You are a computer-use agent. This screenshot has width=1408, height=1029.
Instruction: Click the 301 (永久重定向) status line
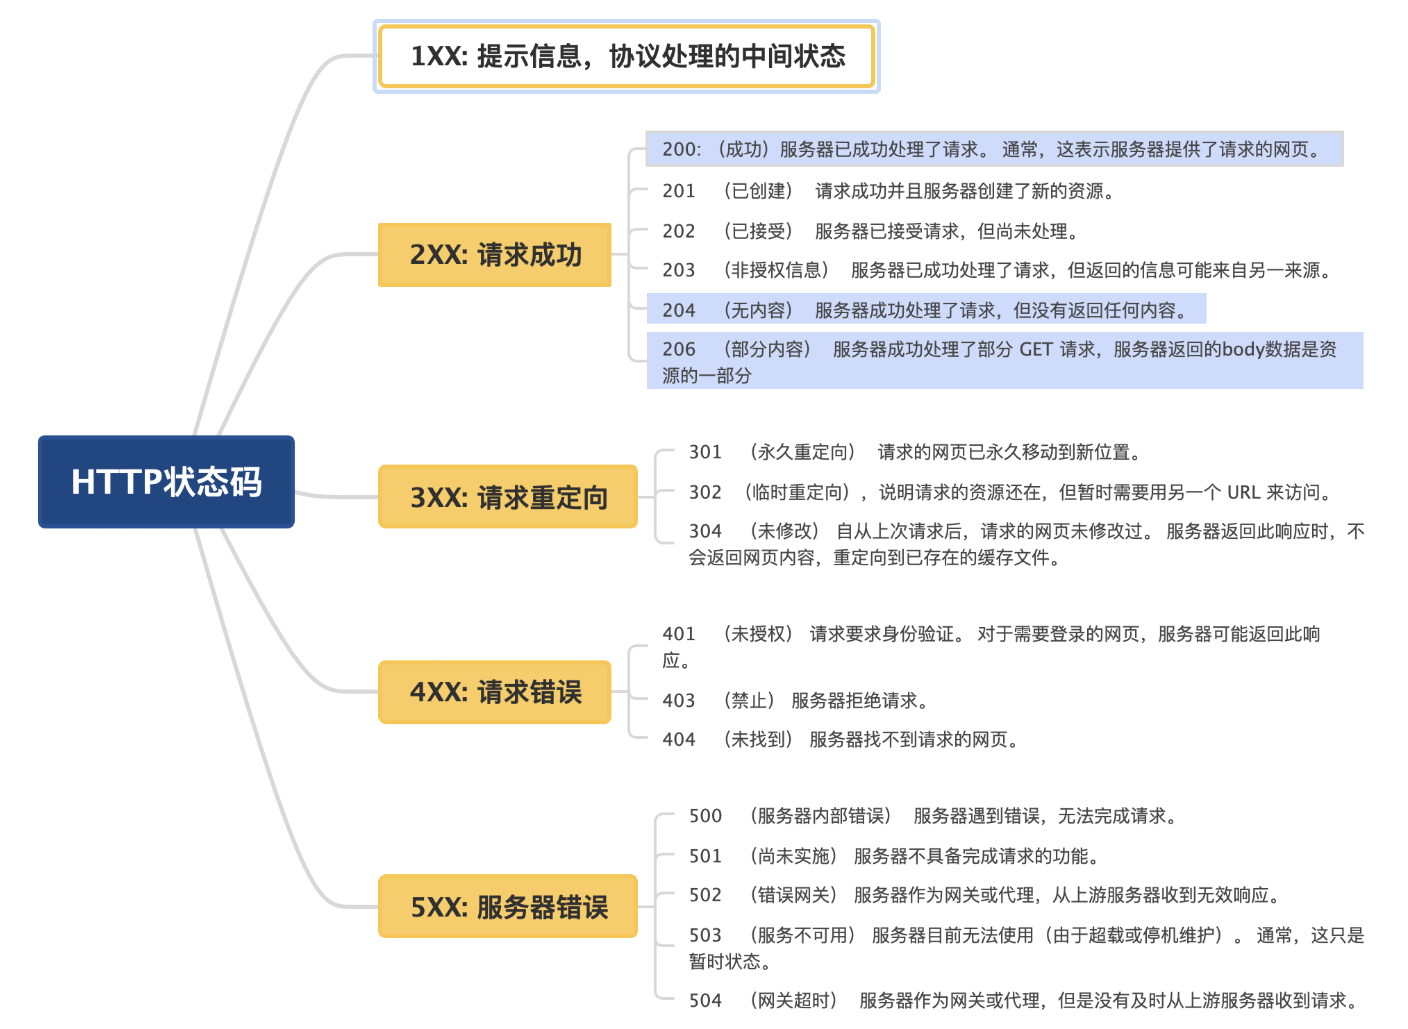(x=916, y=452)
